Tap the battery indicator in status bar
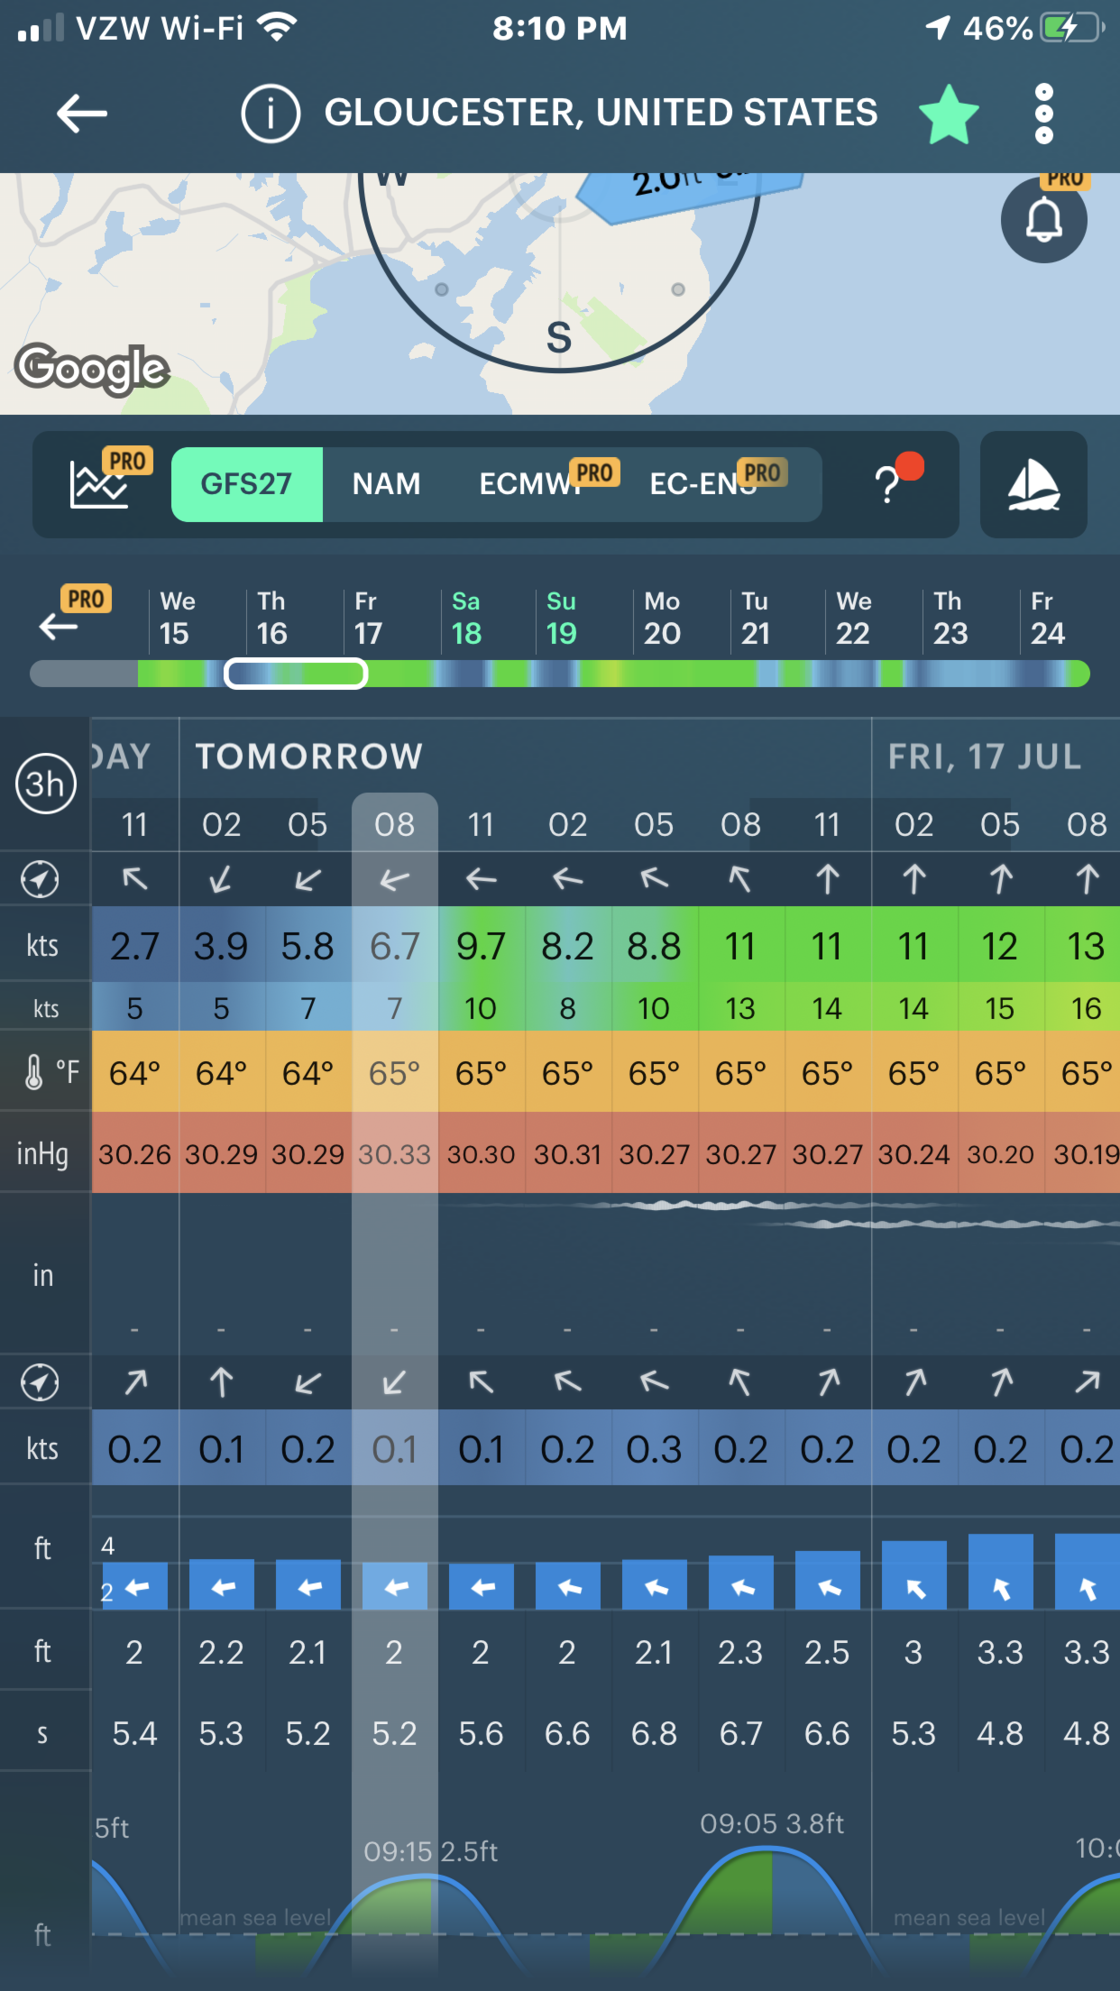The height and width of the screenshot is (1991, 1120). (x=1073, y=28)
